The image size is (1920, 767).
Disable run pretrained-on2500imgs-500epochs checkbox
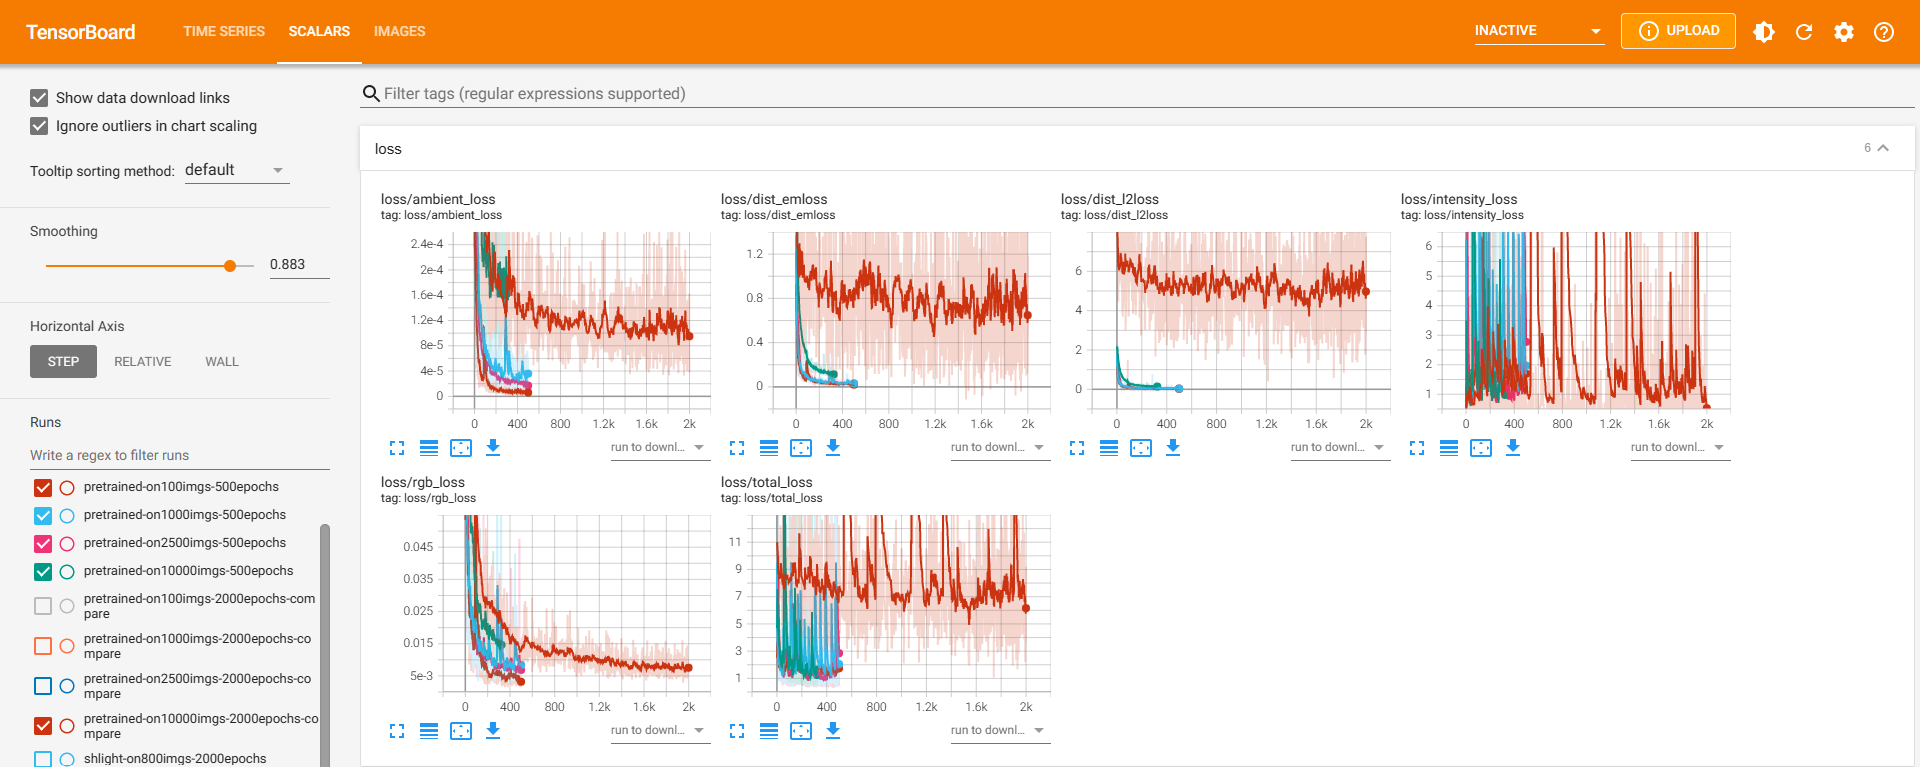(x=43, y=544)
